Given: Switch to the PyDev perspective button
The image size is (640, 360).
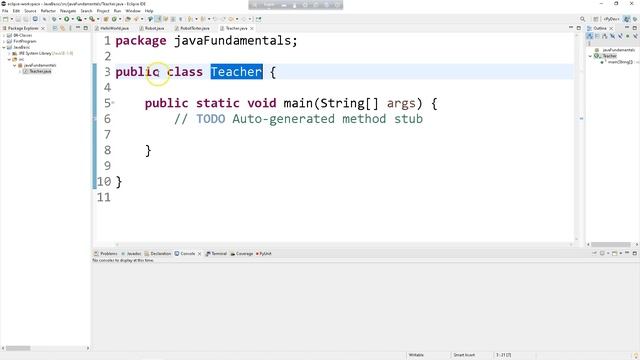Looking at the screenshot, I should [611, 19].
